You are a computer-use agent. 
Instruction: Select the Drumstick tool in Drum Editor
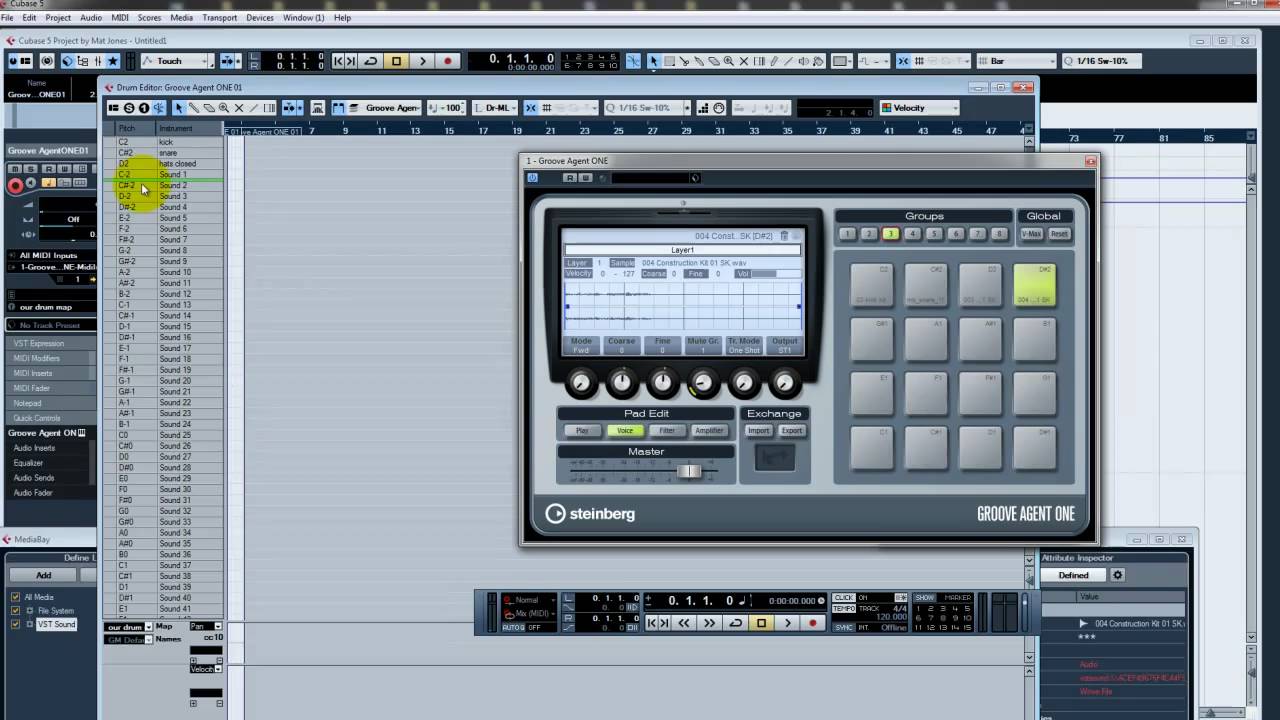point(194,108)
